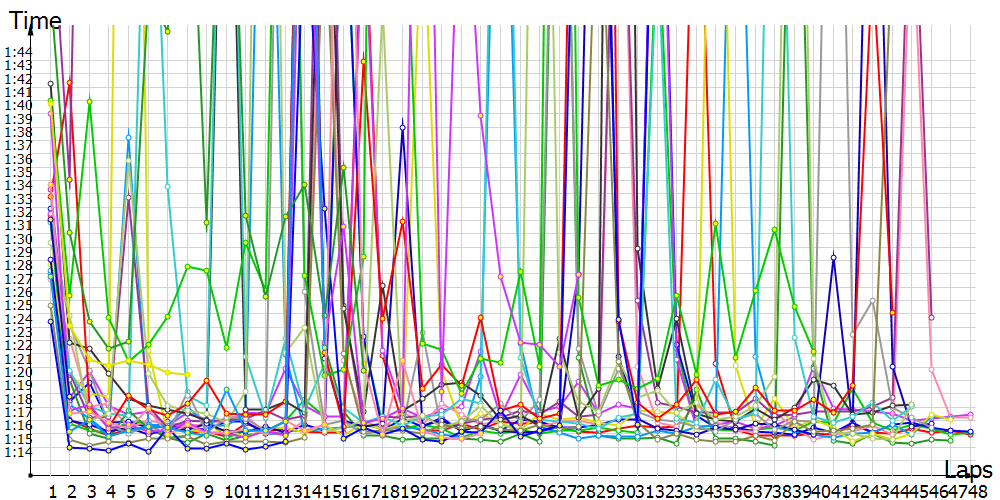
Task: Select the 1:44 label on time axis
Action: tap(17, 52)
